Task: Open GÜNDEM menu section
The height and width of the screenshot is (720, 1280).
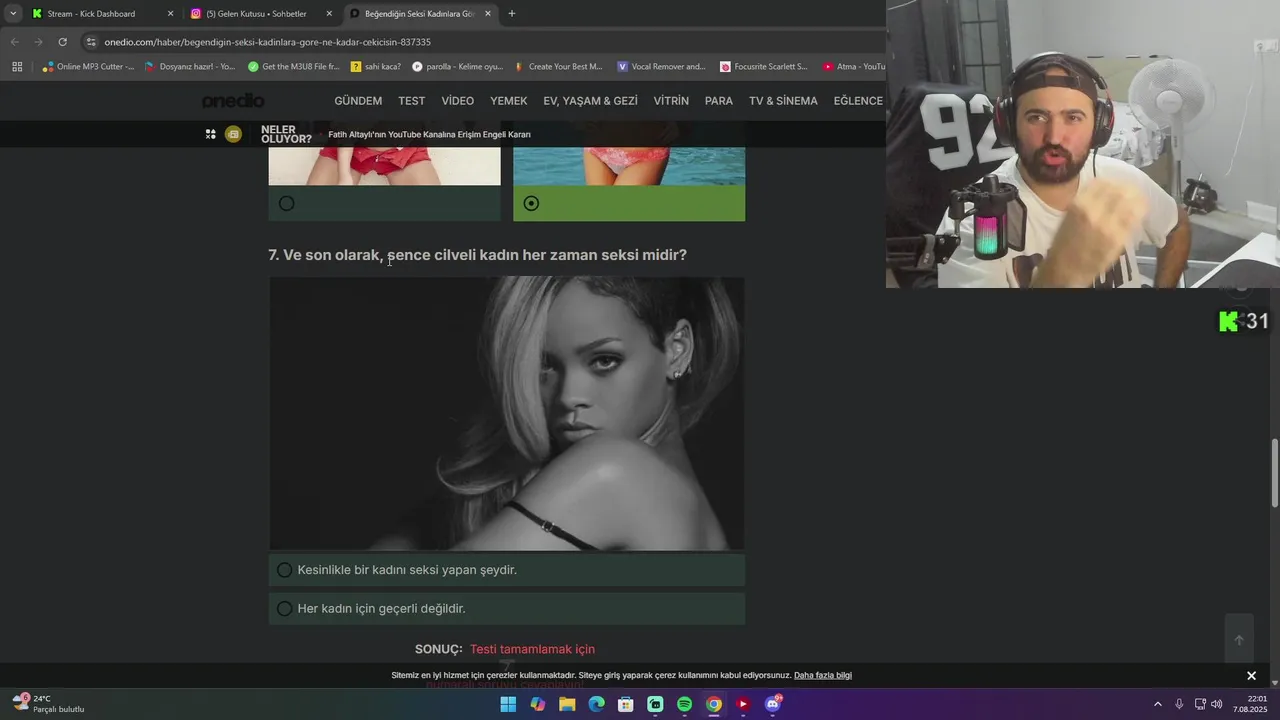Action: pos(358,101)
